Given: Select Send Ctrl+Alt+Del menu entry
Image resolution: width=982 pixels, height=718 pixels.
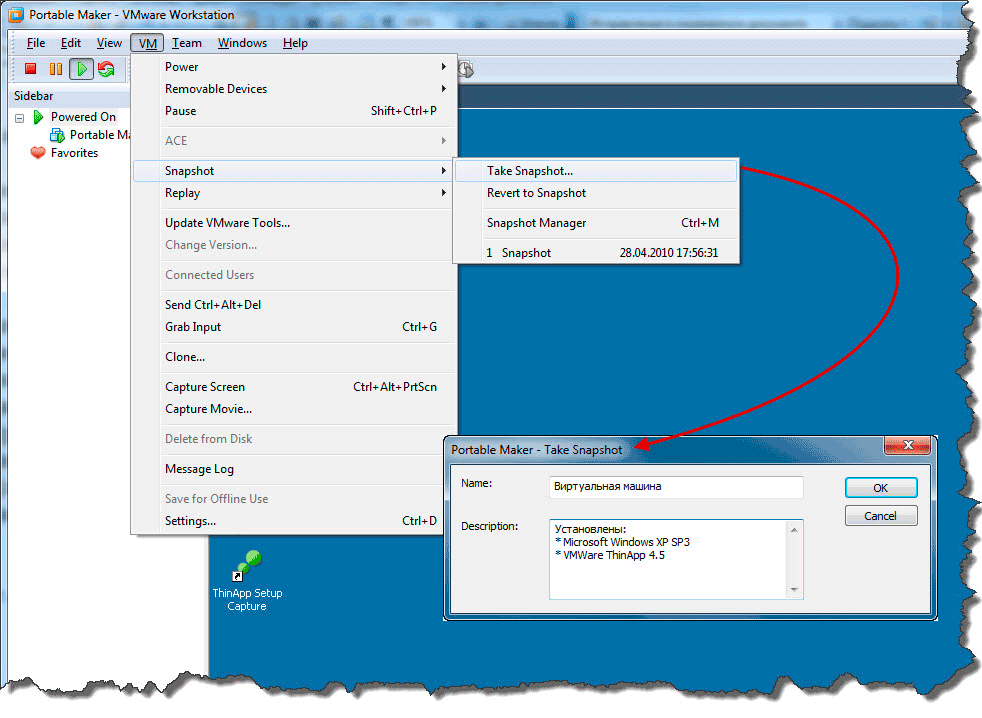Looking at the screenshot, I should click(x=295, y=305).
